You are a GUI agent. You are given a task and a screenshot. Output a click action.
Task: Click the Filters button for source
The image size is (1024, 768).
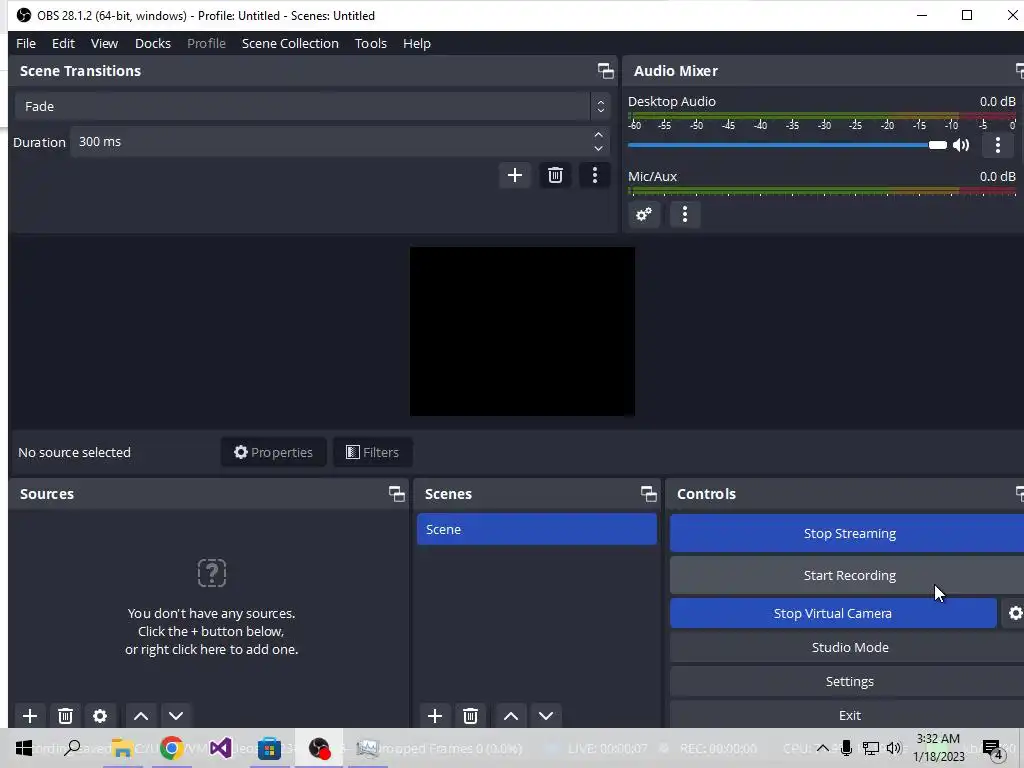(x=372, y=452)
